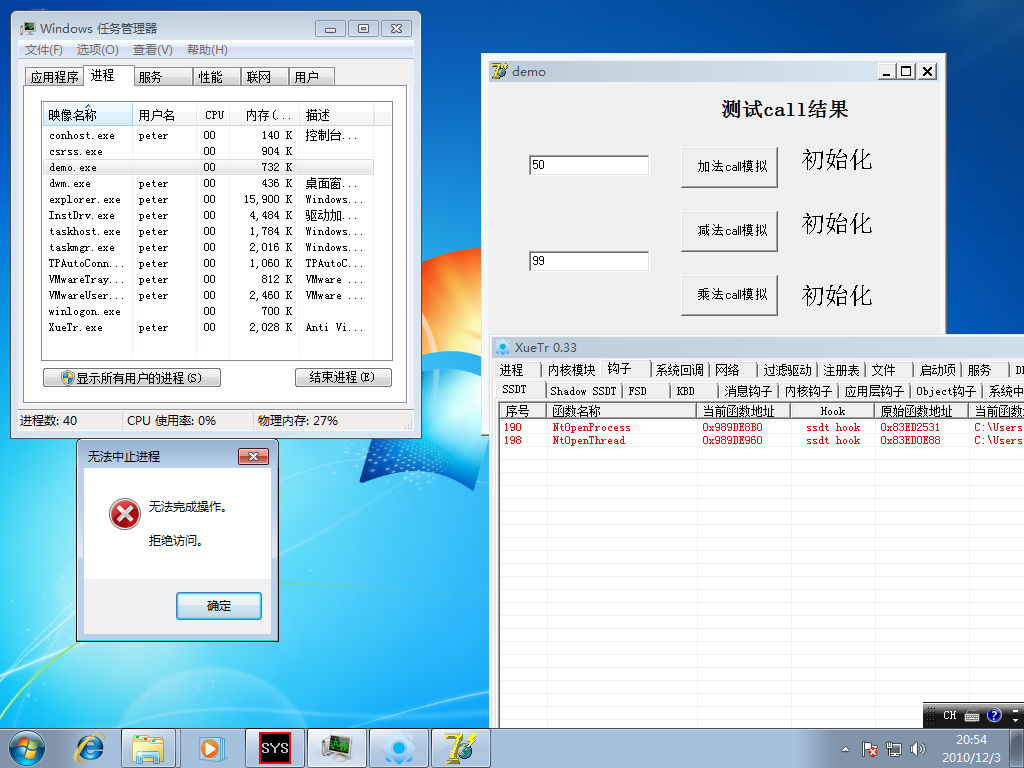Sort processes by CPU column header
1024x768 pixels.
pos(214,115)
